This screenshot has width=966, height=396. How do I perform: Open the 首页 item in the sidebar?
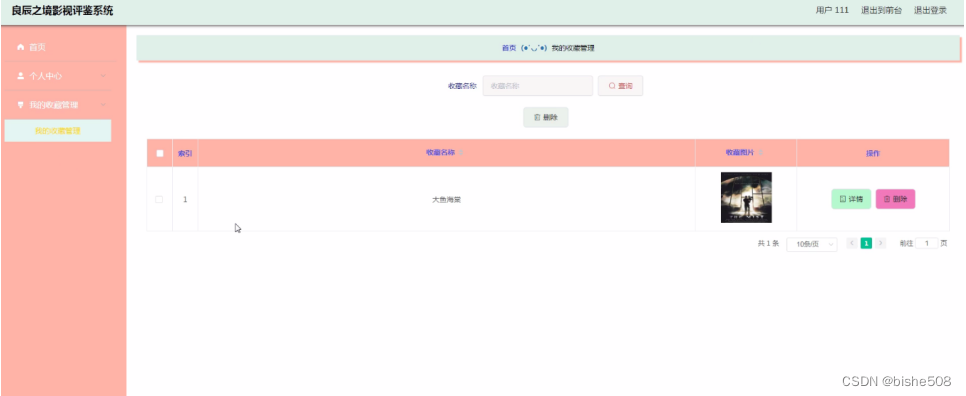point(60,47)
